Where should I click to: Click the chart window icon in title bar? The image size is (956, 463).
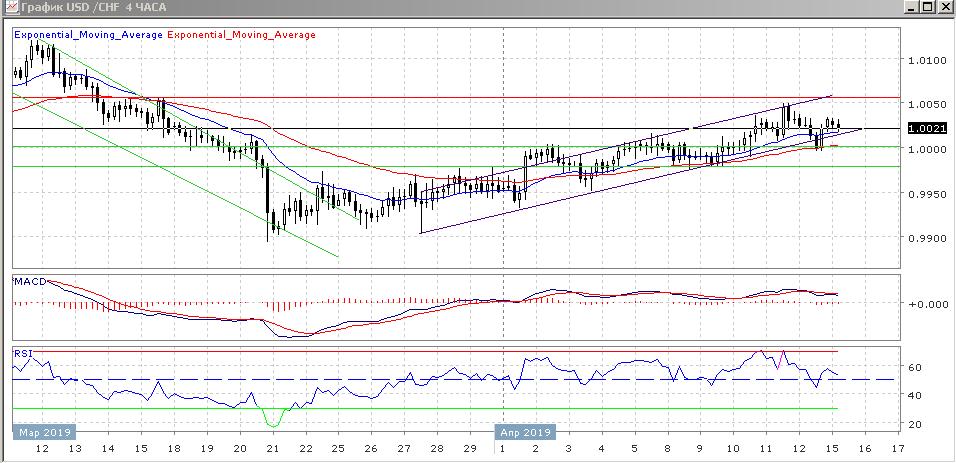(x=10, y=7)
